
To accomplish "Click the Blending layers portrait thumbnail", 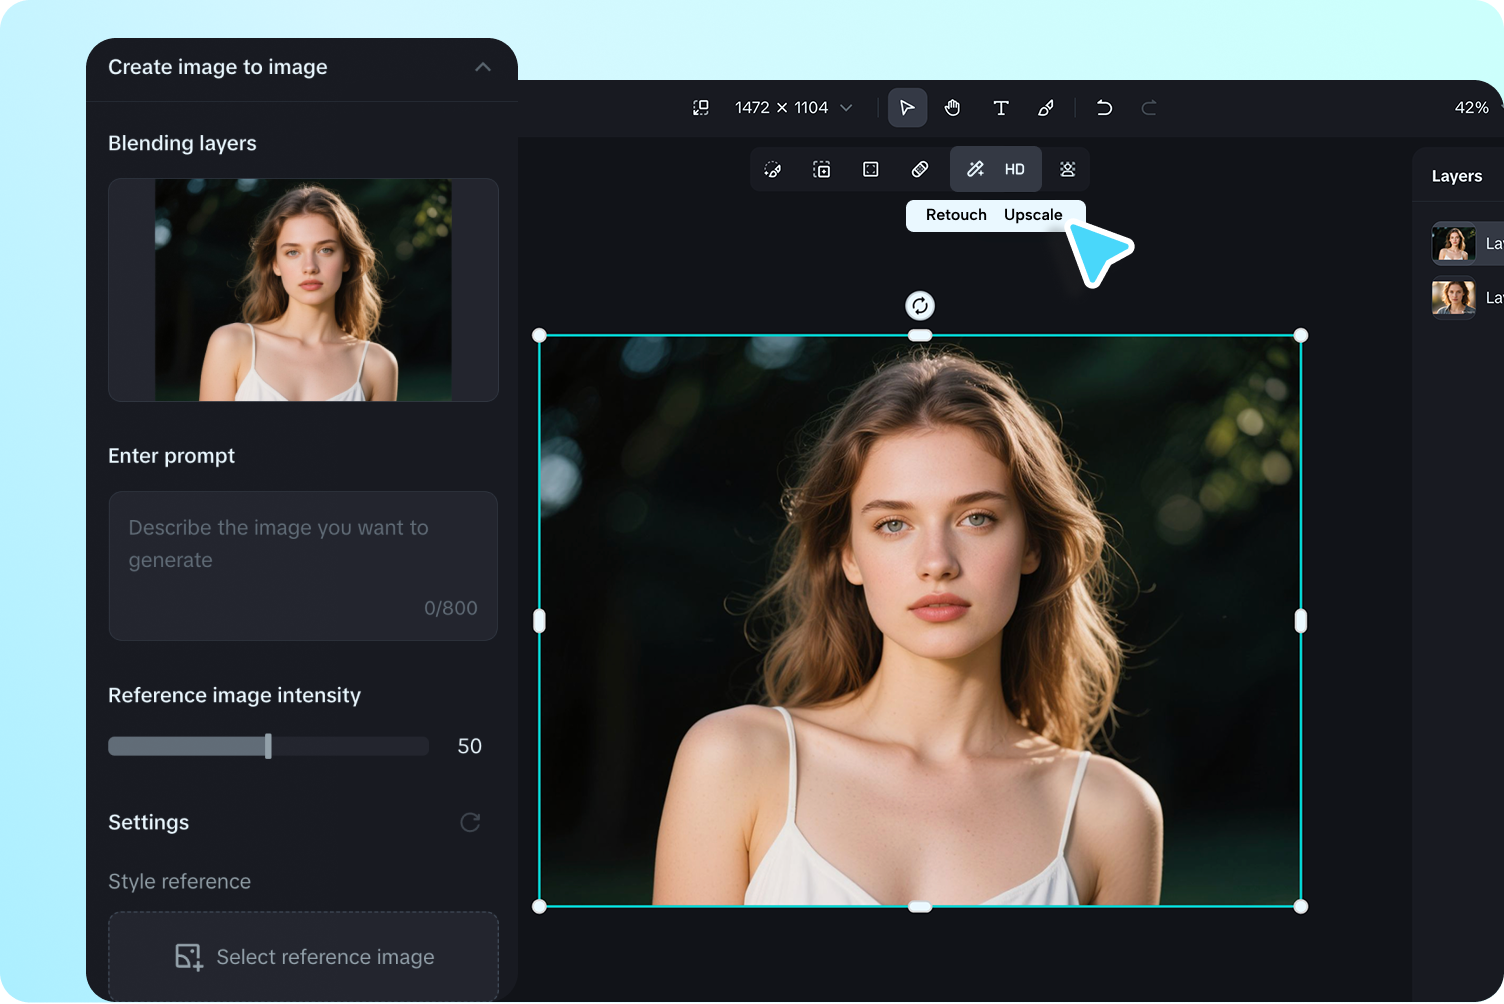I will pyautogui.click(x=303, y=290).
